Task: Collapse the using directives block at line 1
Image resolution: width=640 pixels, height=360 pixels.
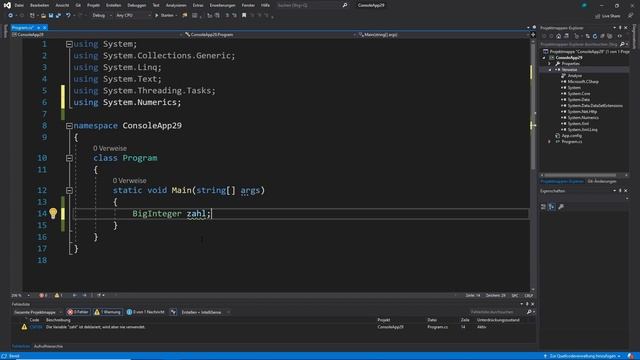Action: pos(69,44)
